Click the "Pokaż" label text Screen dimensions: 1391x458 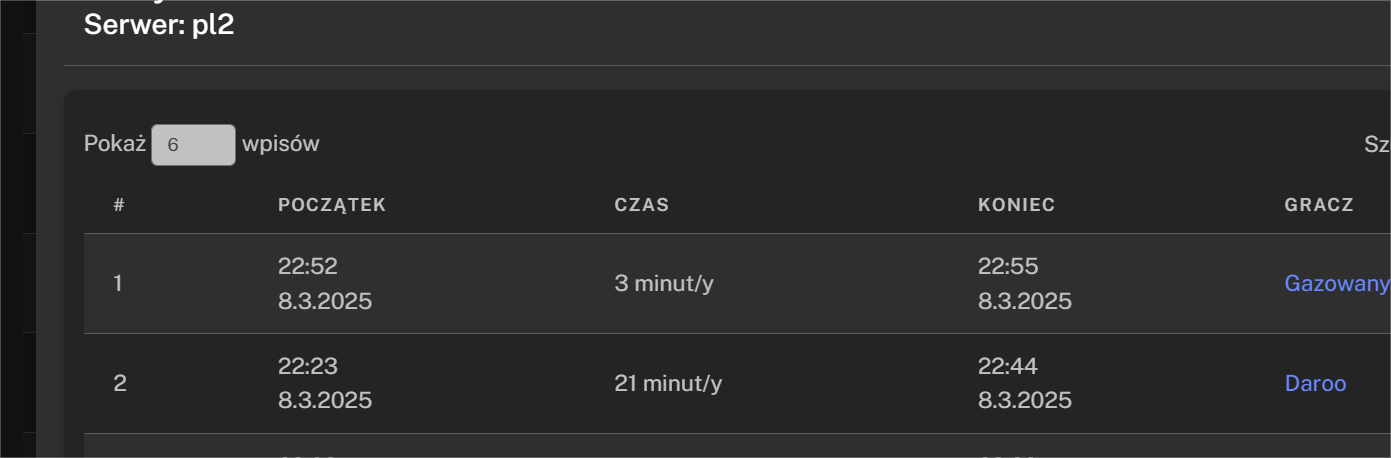115,144
